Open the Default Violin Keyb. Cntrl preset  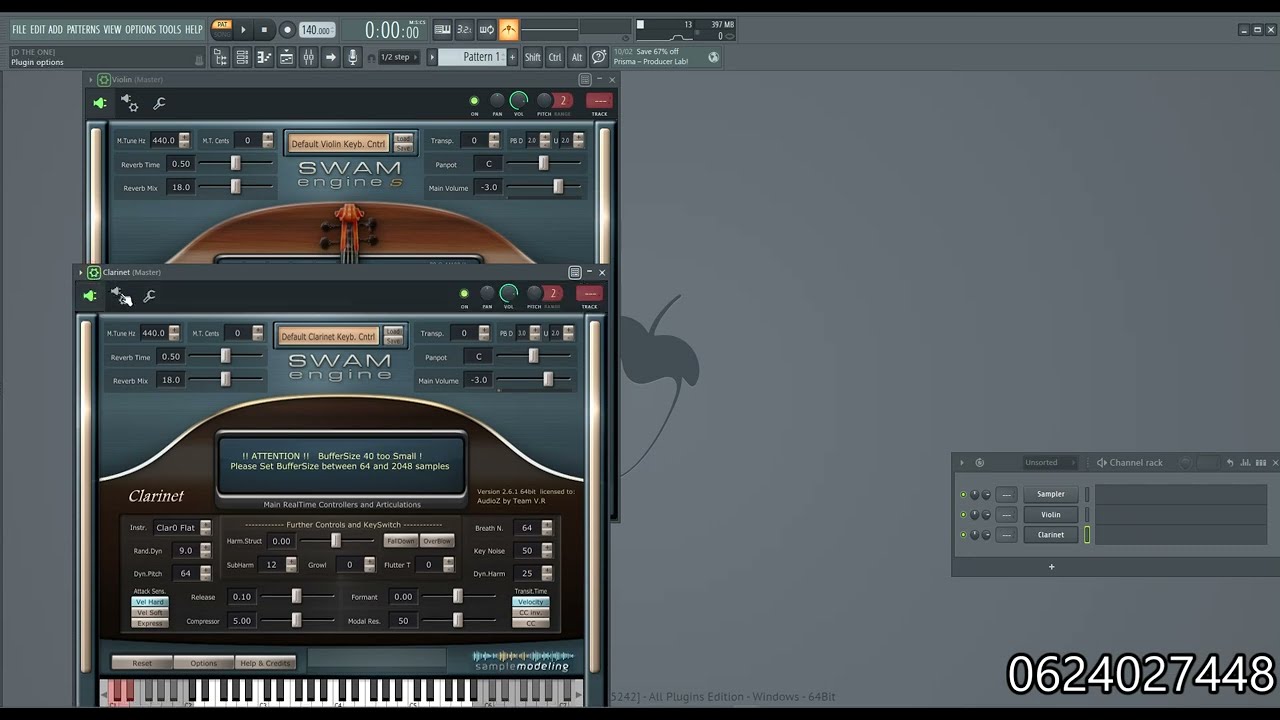tap(338, 143)
